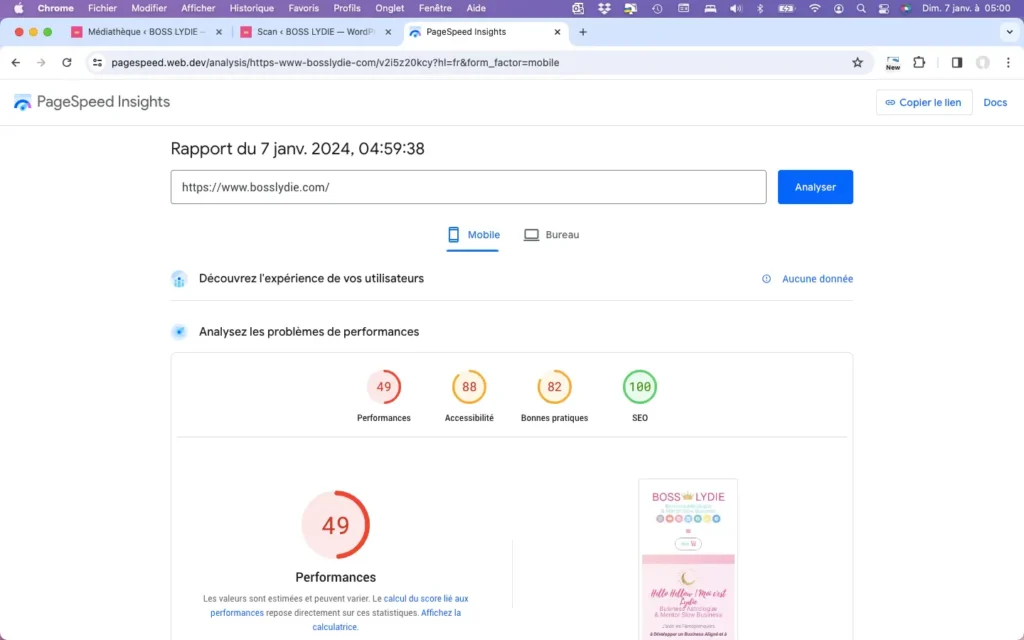This screenshot has width=1024, height=640.
Task: Select the Mobile results tab
Action: point(473,235)
